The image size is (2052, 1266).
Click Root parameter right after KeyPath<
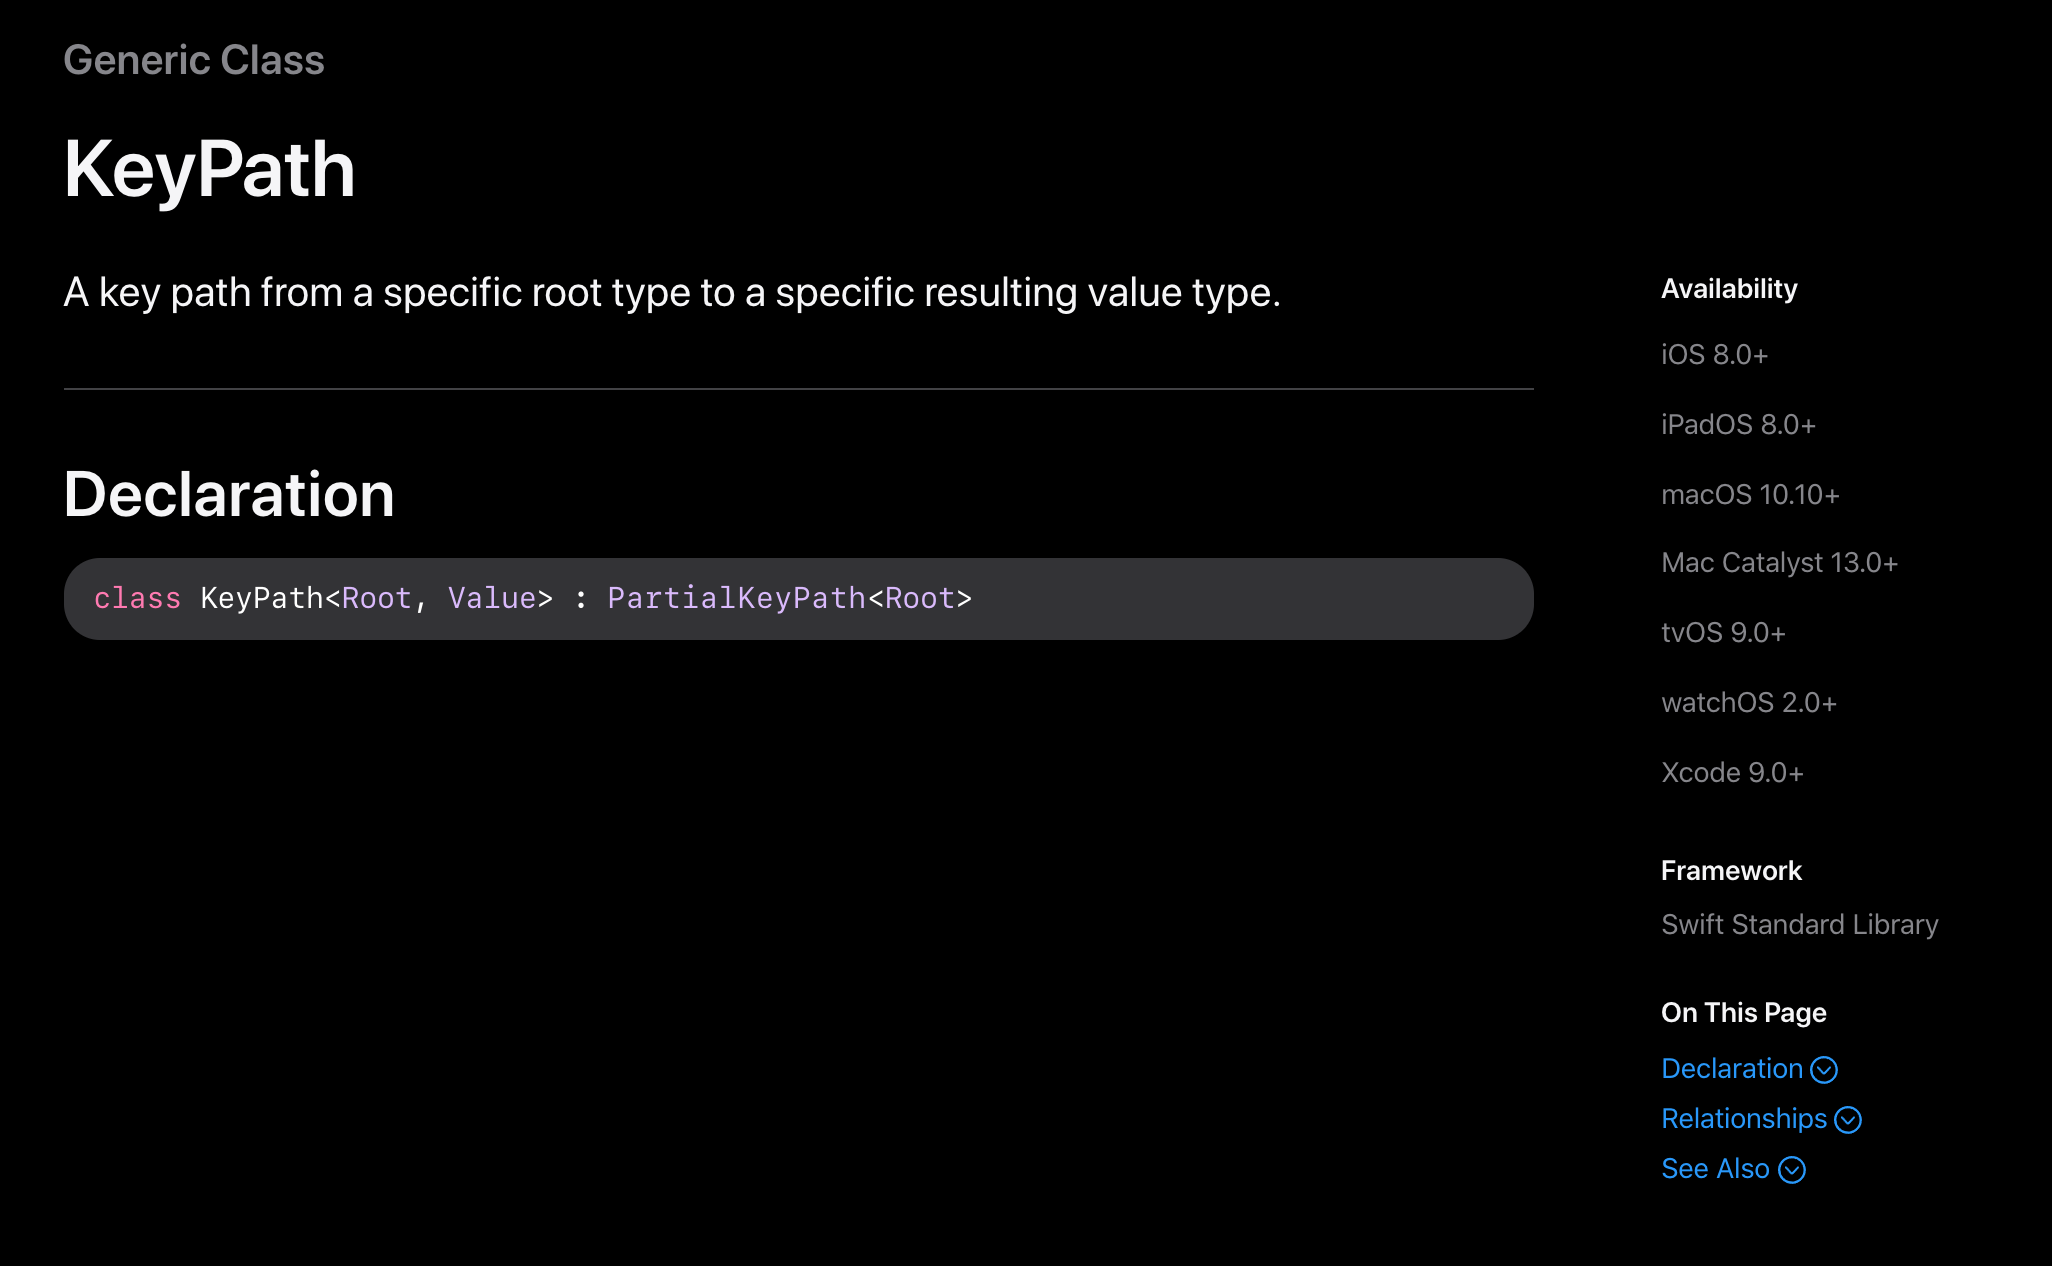click(x=376, y=598)
